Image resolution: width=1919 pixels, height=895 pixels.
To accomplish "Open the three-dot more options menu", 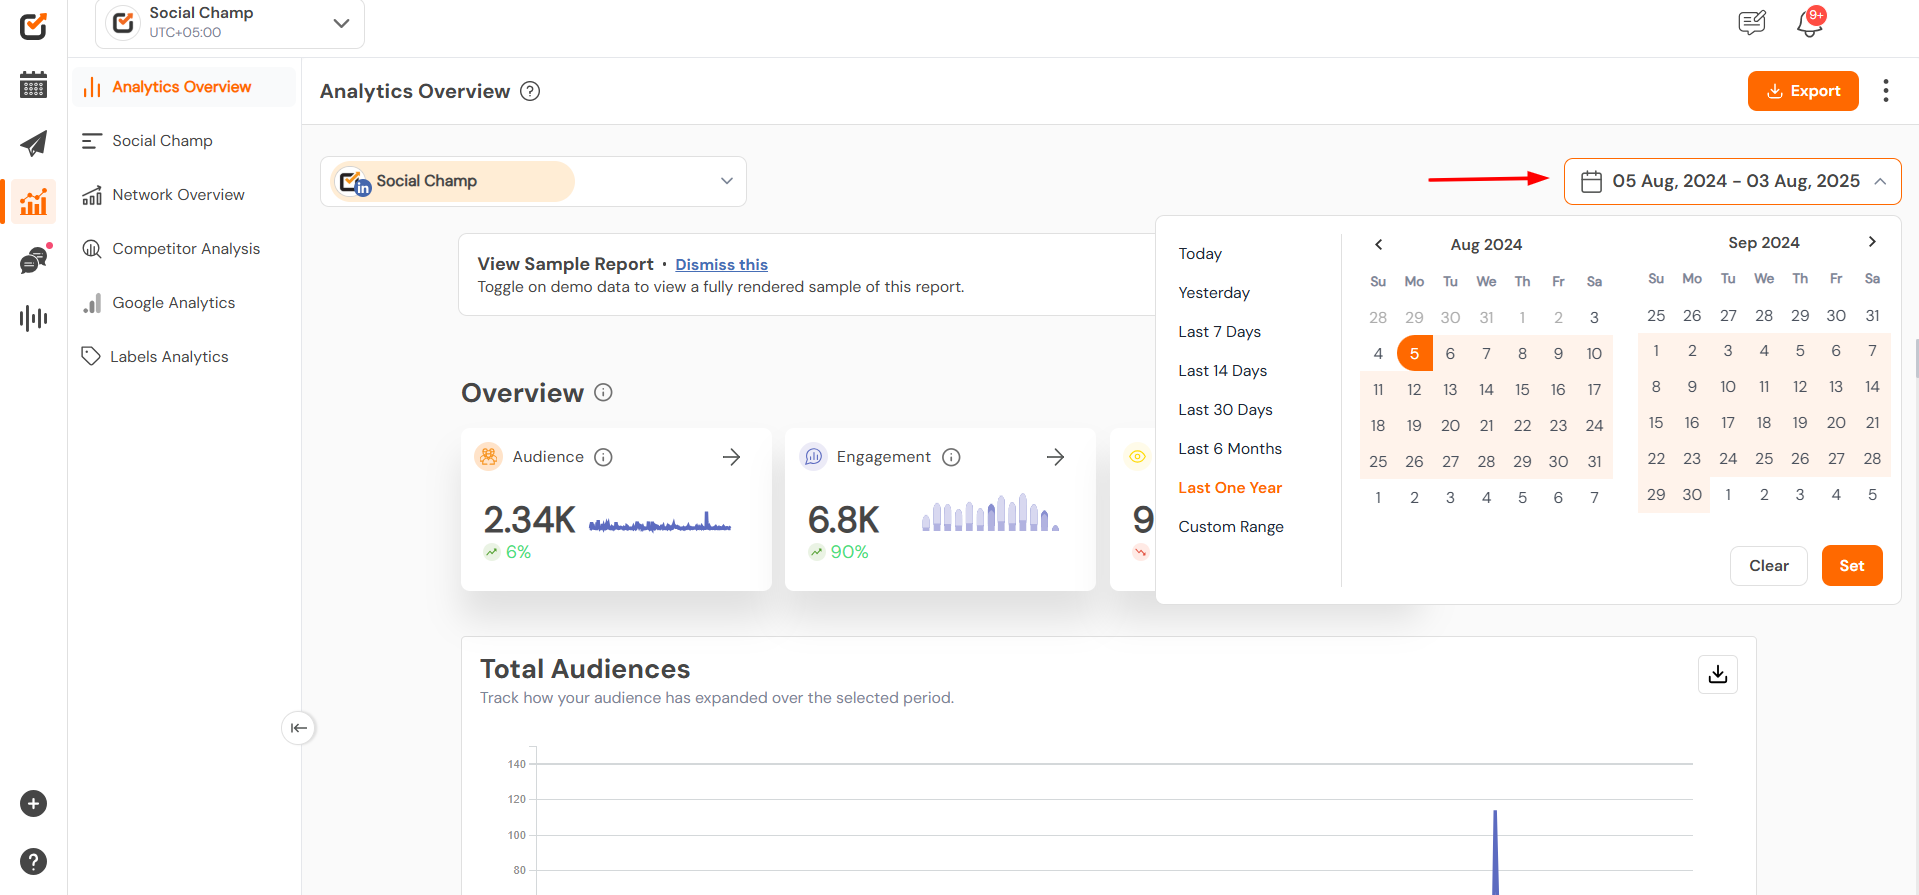I will [x=1886, y=91].
